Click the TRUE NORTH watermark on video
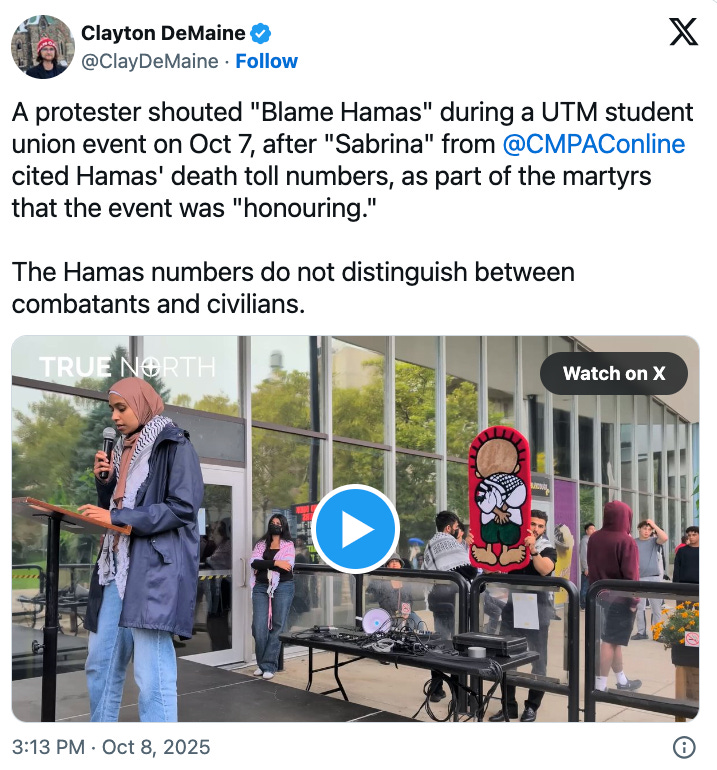The height and width of the screenshot is (770, 717). point(127,367)
